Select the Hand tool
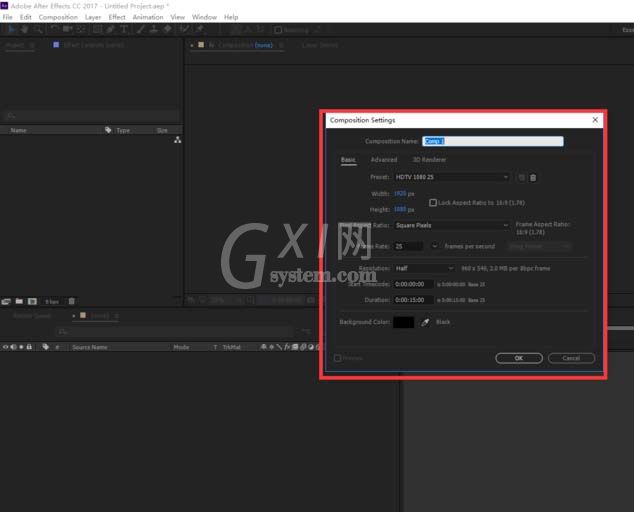The width and height of the screenshot is (634, 512). (24, 29)
